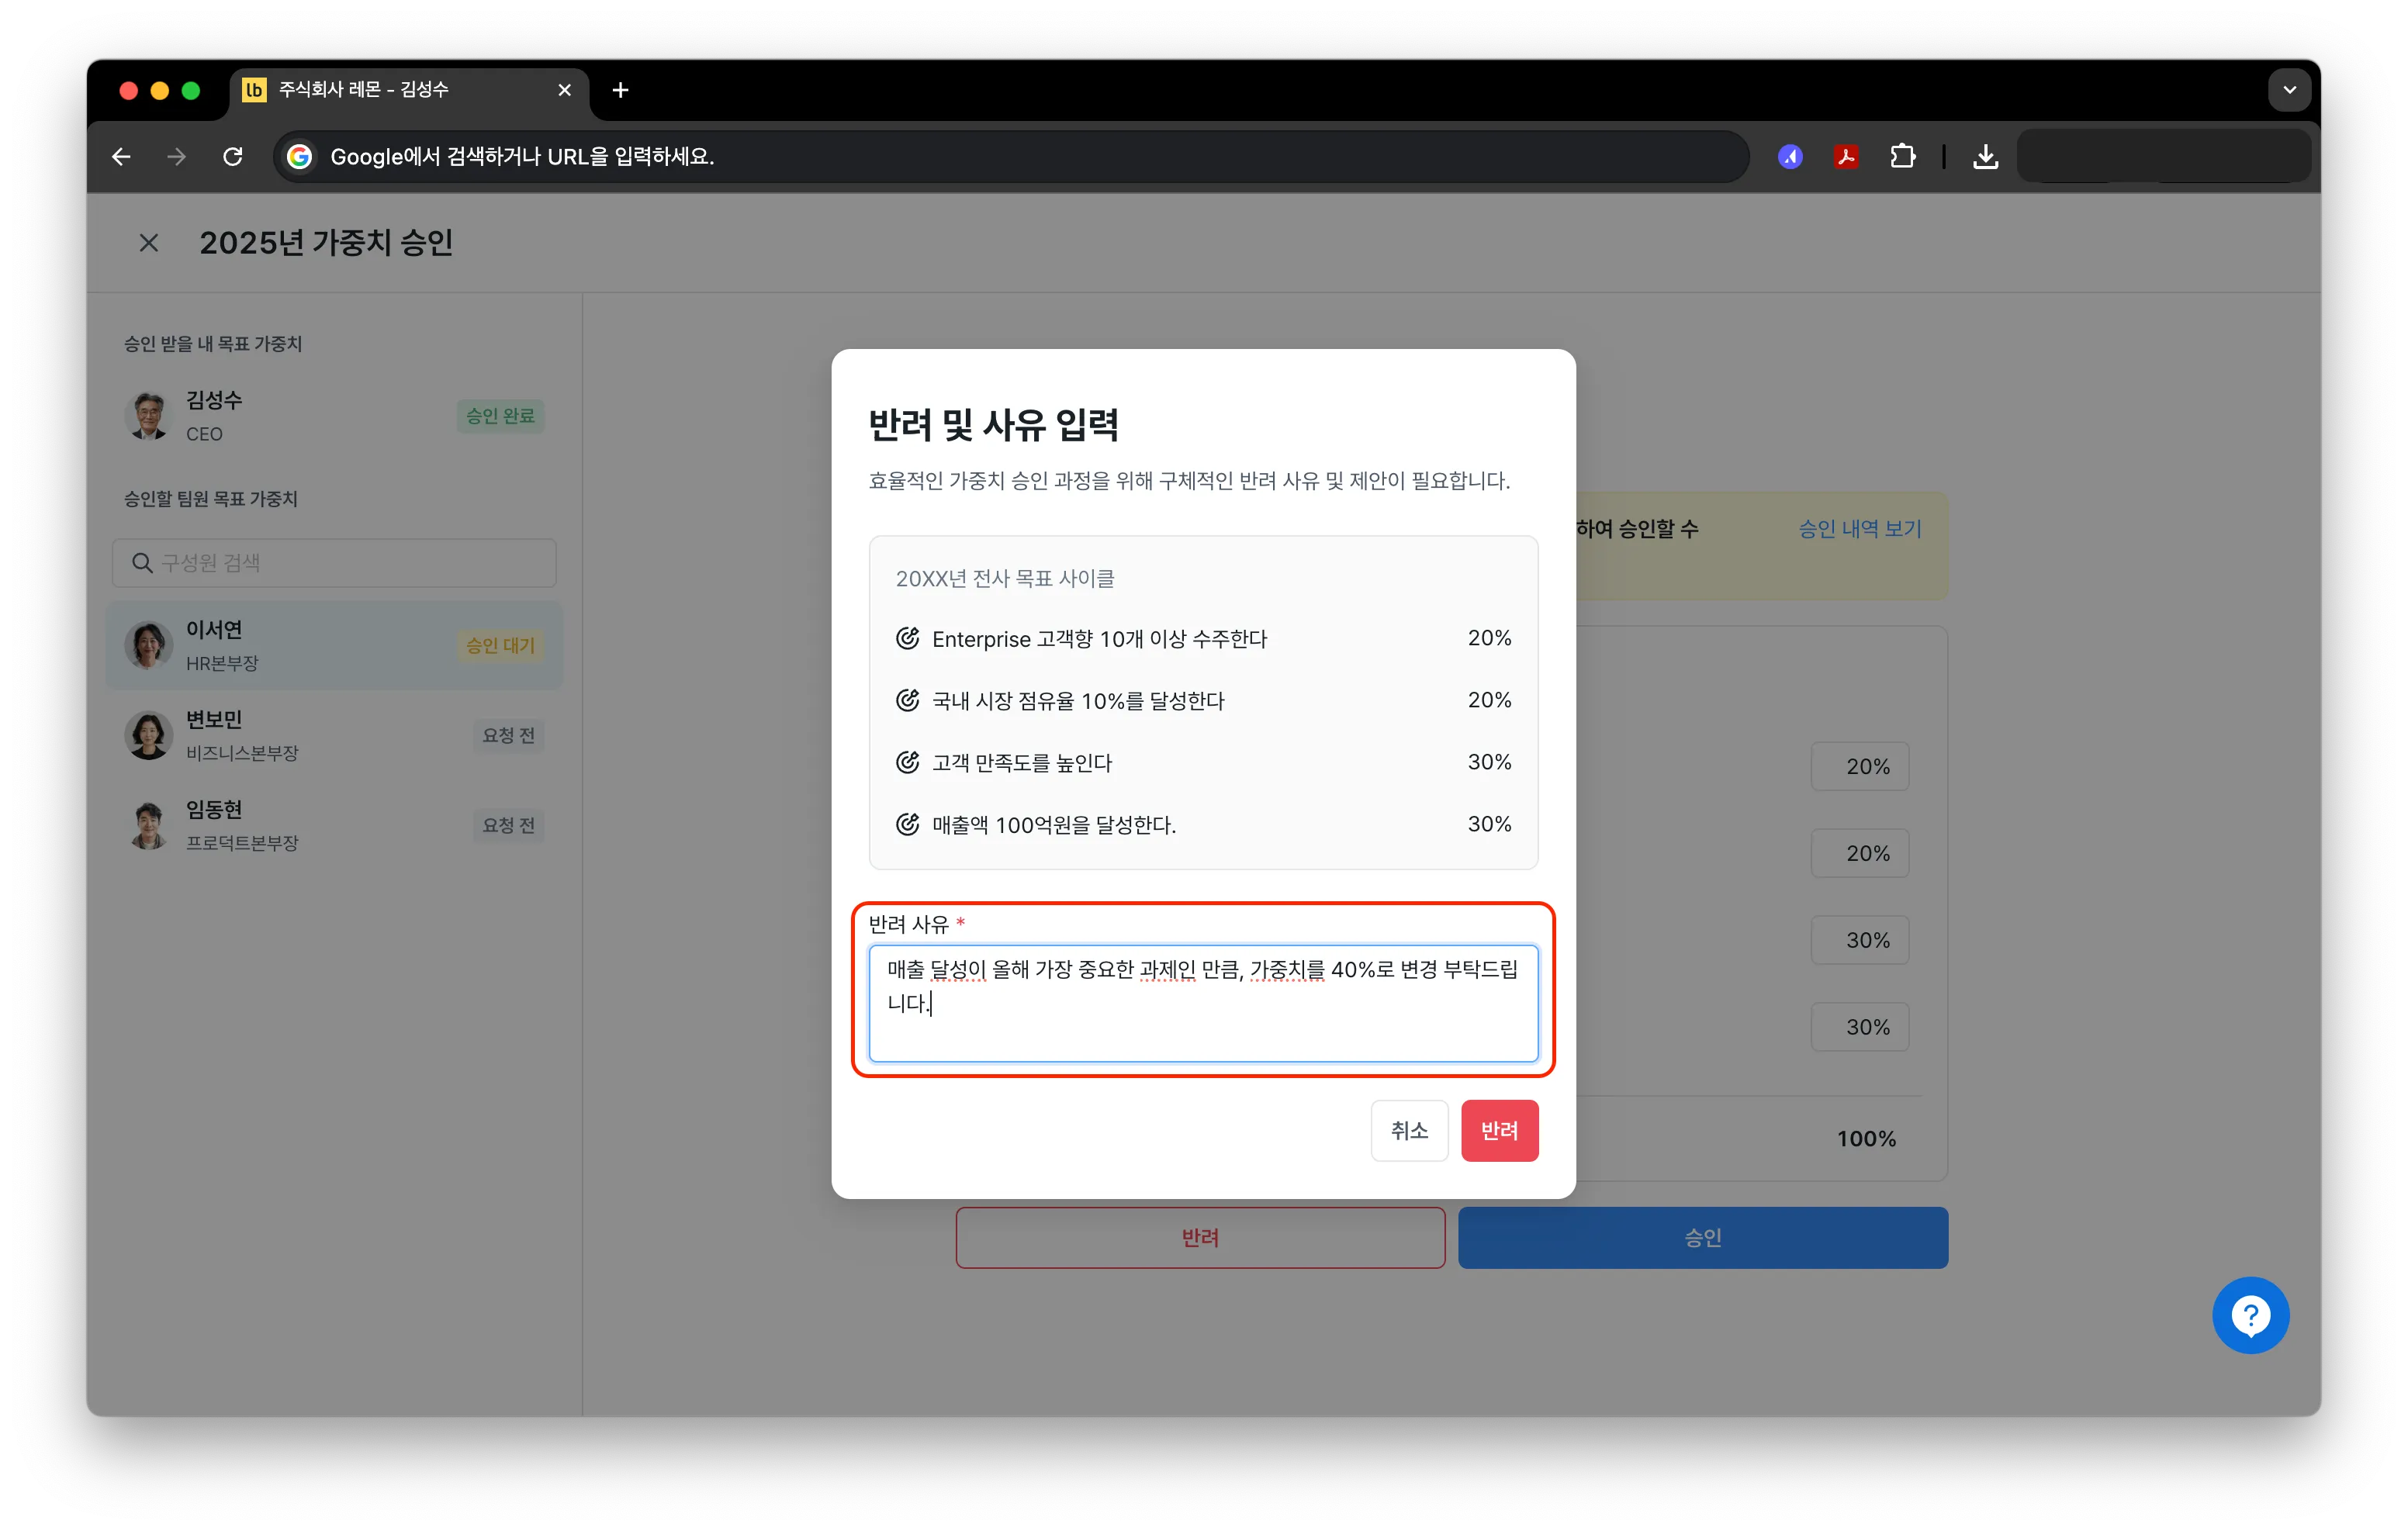Open browser downloads icon
The height and width of the screenshot is (1531, 2408).
(1986, 157)
